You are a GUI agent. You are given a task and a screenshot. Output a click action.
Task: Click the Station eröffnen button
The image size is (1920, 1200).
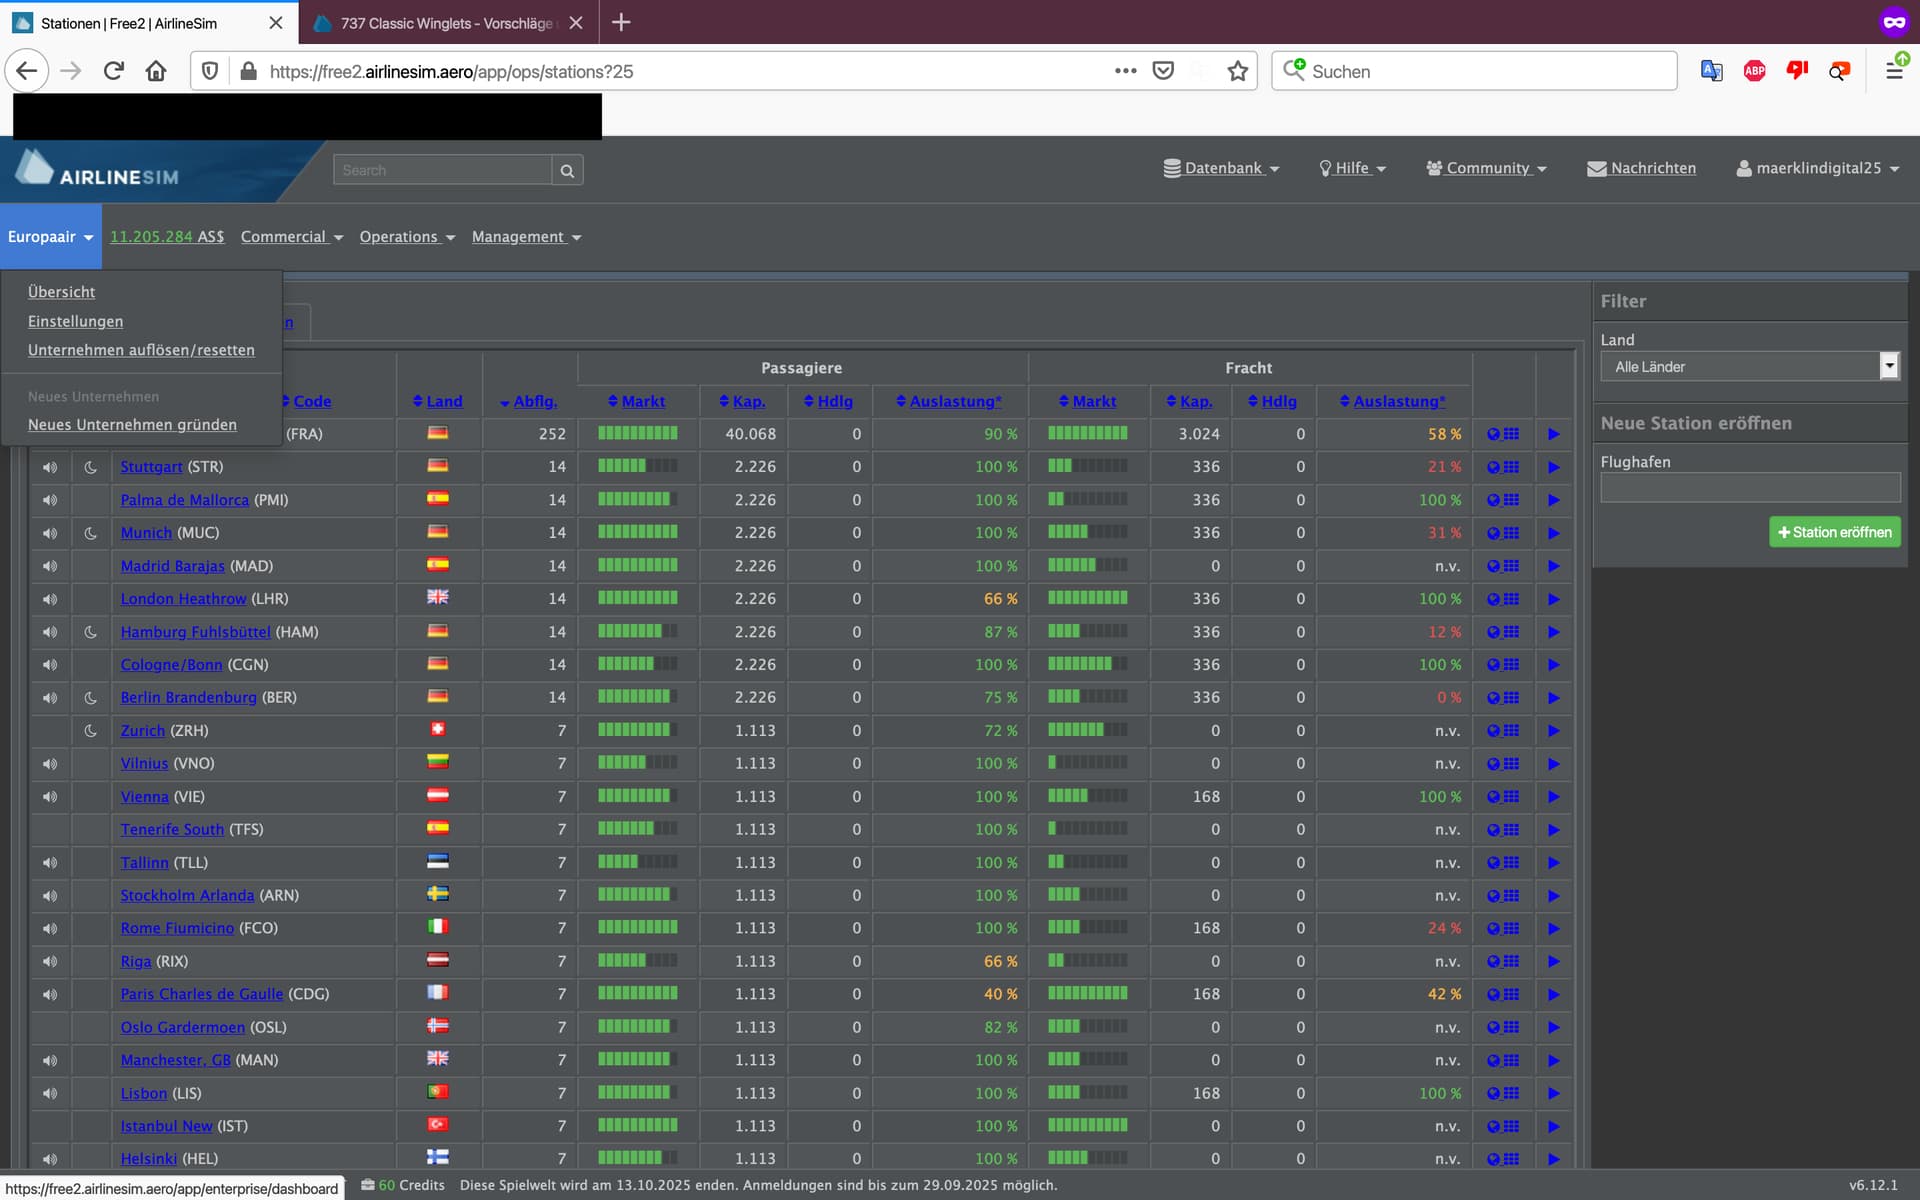pyautogui.click(x=1834, y=532)
